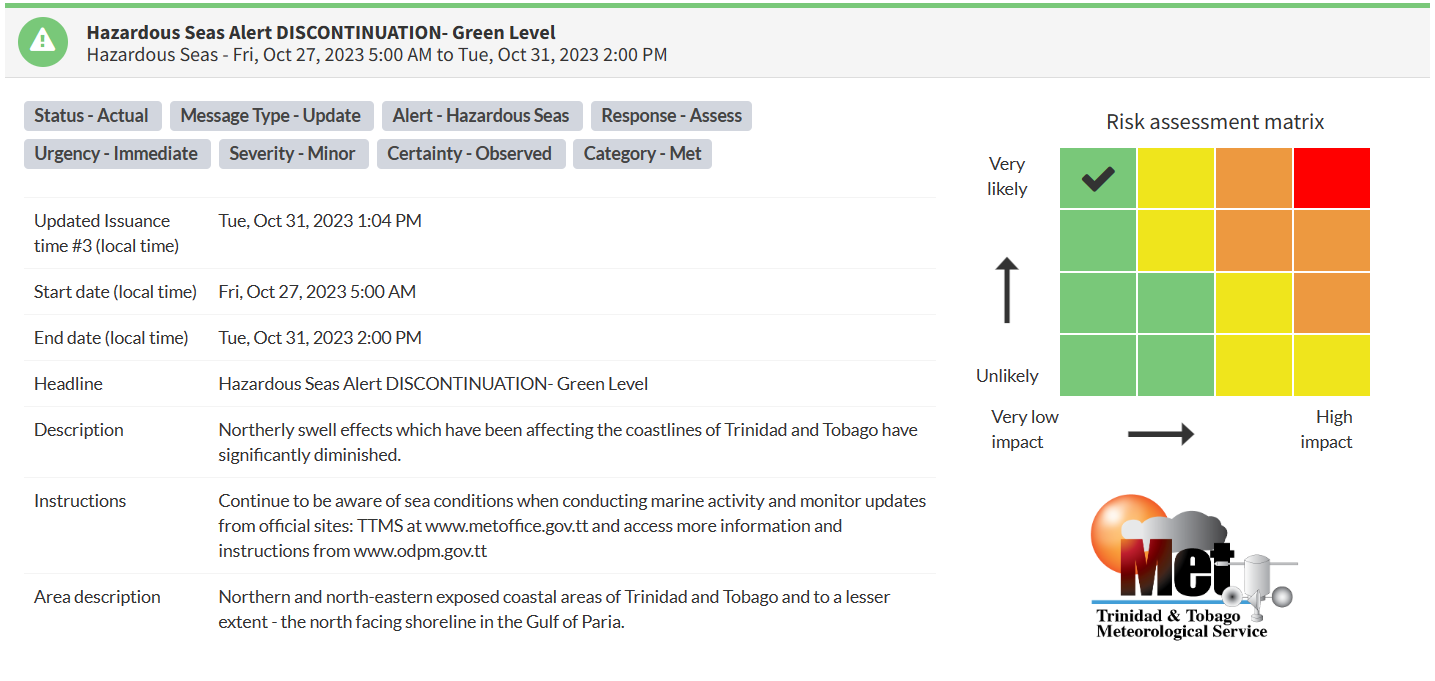The height and width of the screenshot is (681, 1435).
Task: Click the 'Instructions' row label
Action: click(80, 501)
